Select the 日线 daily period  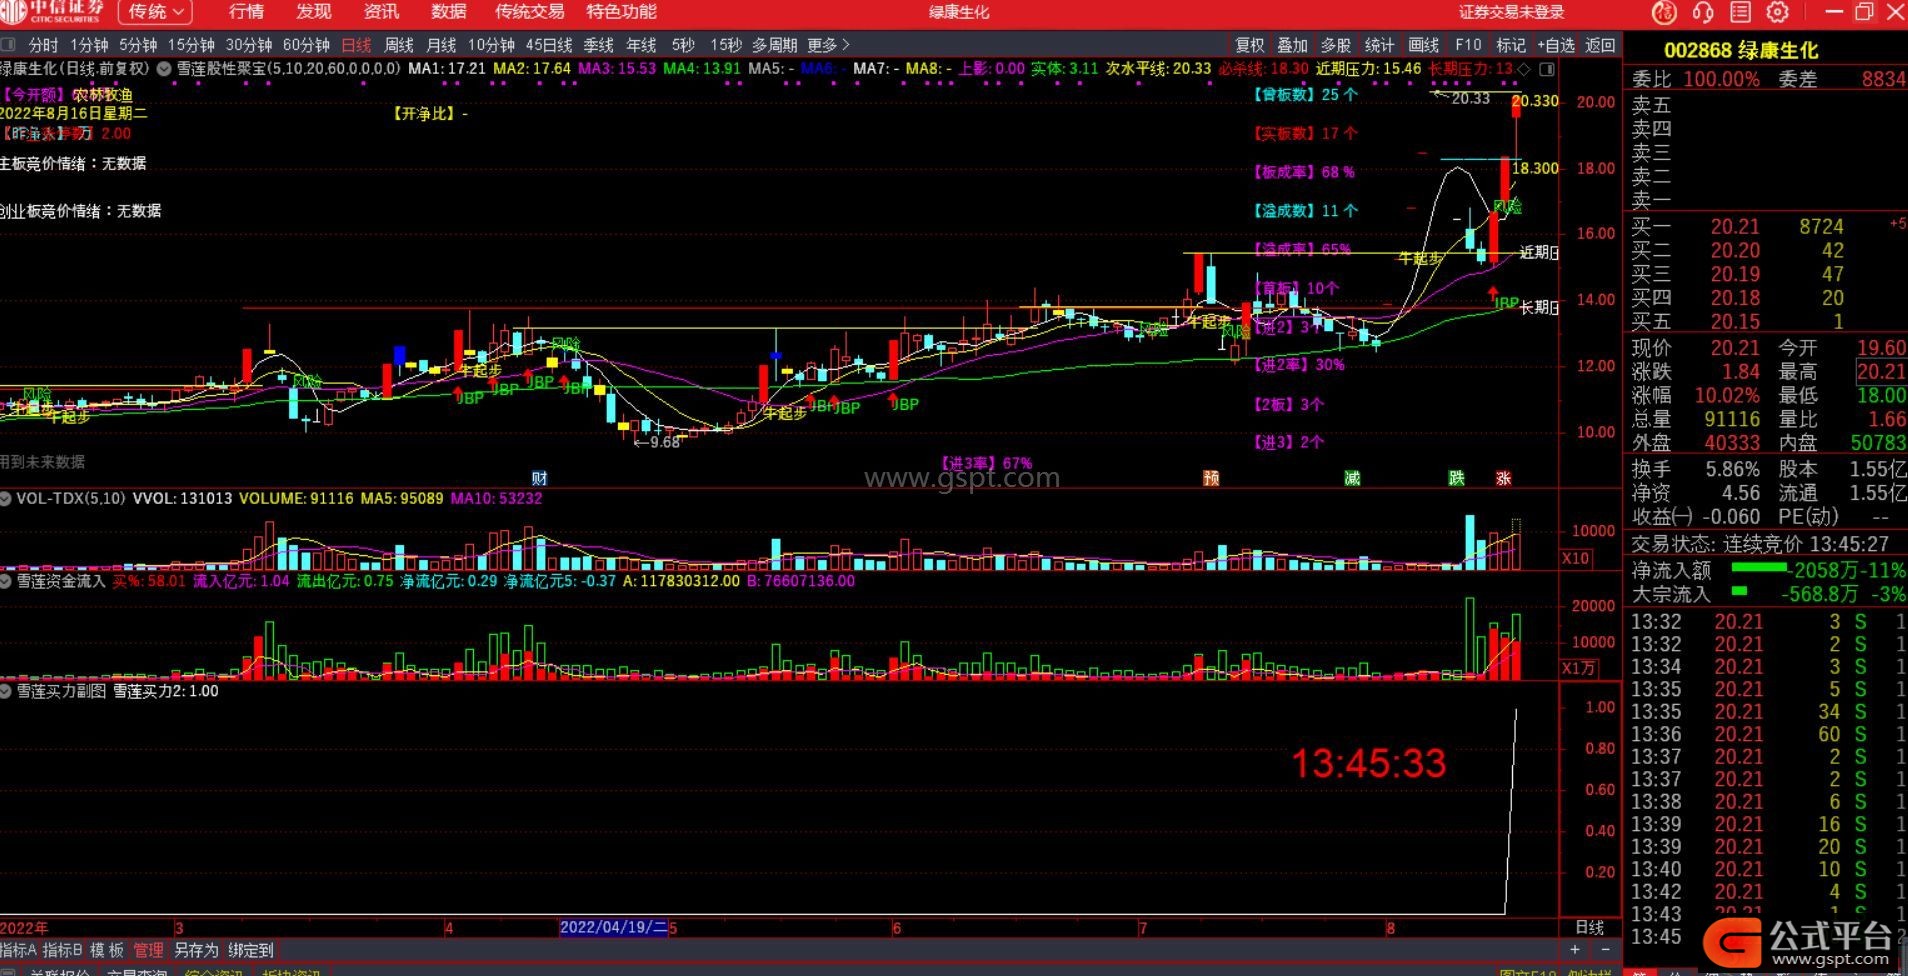point(356,45)
